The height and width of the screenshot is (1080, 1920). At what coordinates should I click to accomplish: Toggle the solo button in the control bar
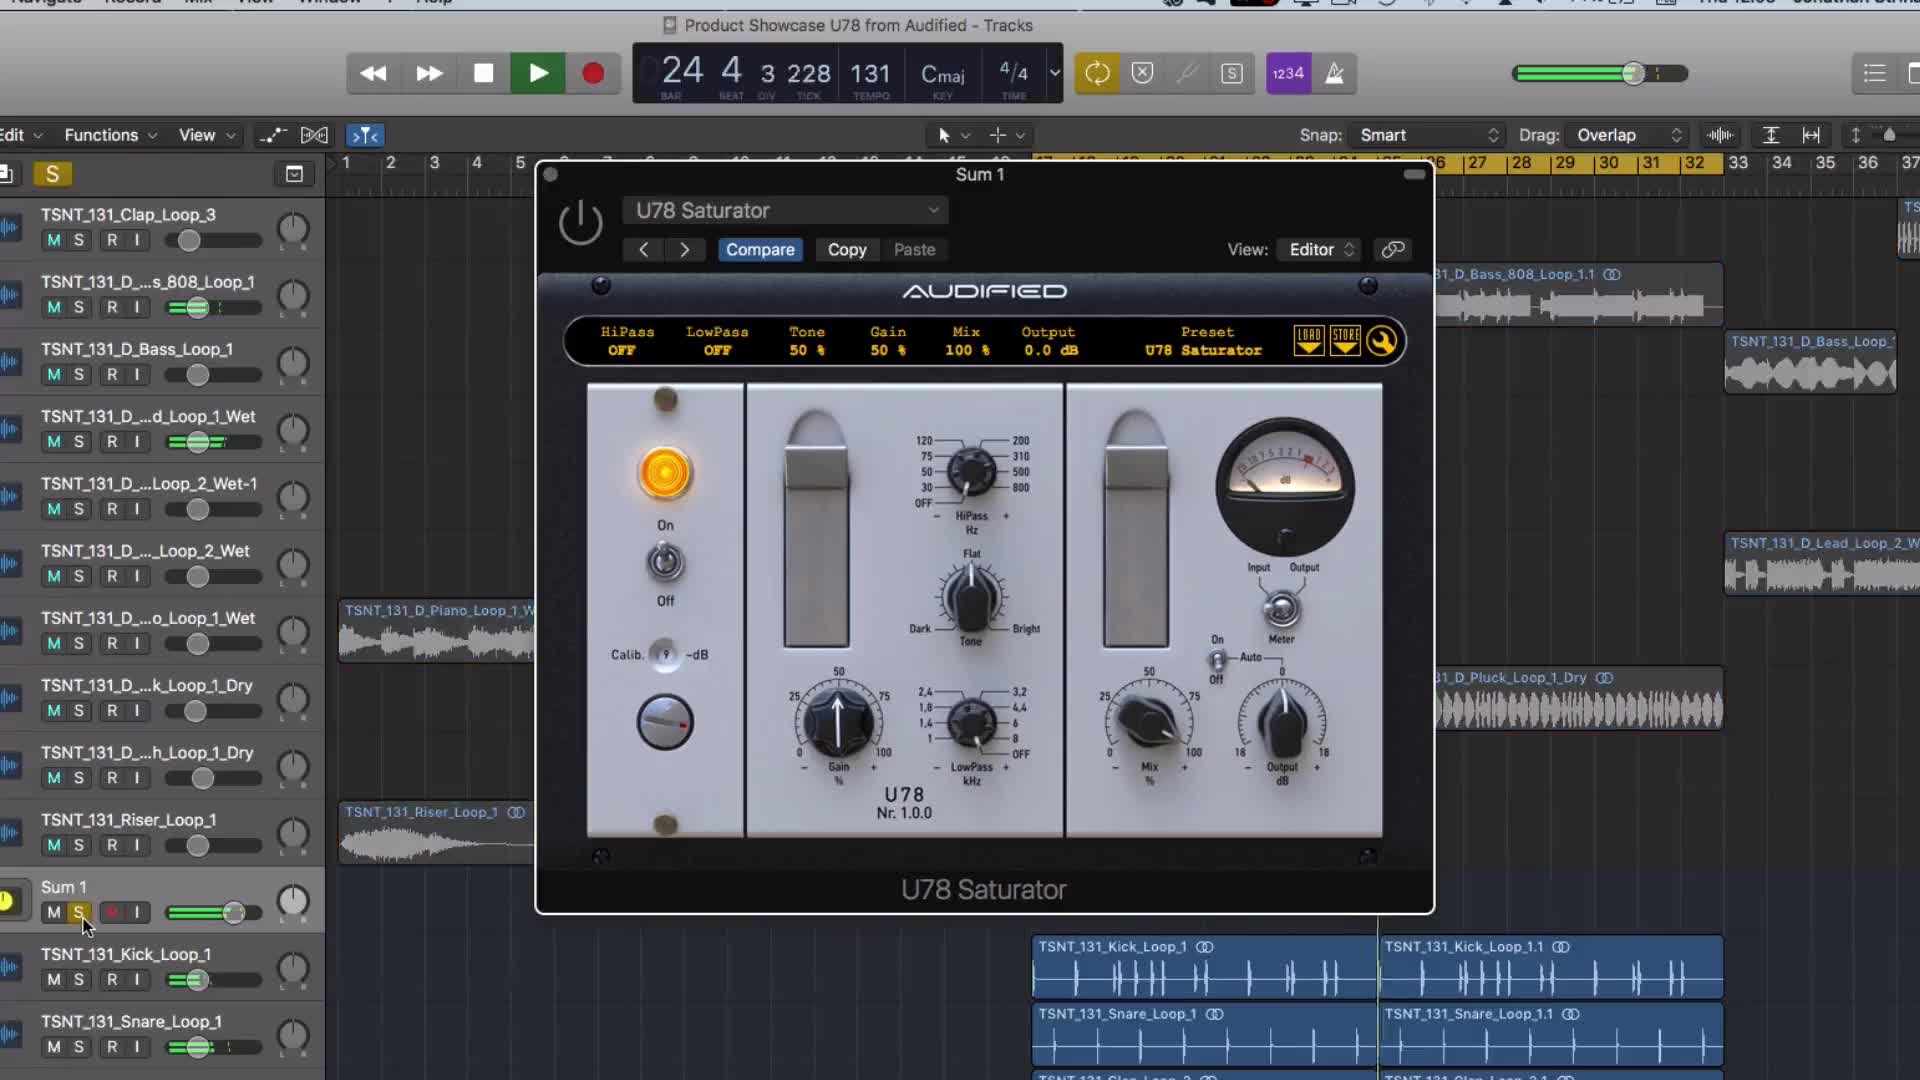tap(1232, 73)
